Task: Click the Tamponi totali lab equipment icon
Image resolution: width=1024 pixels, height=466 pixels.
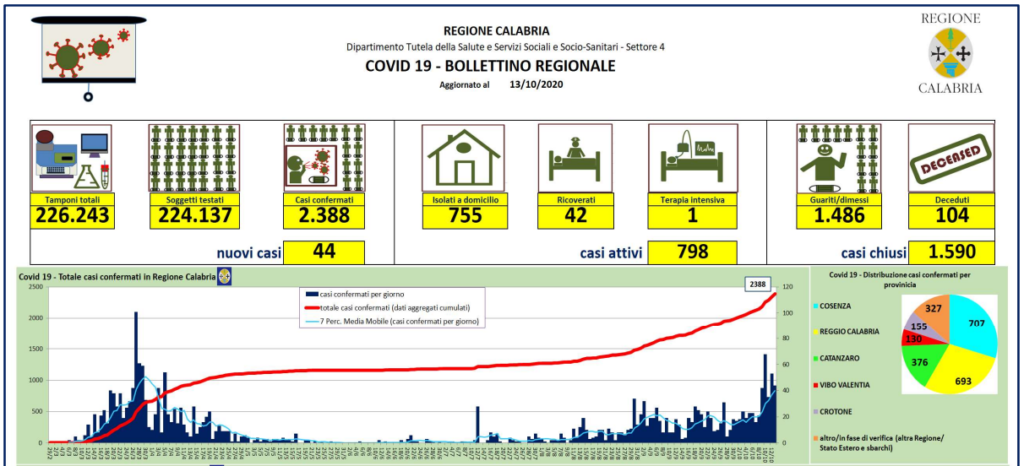Action: (x=71, y=158)
